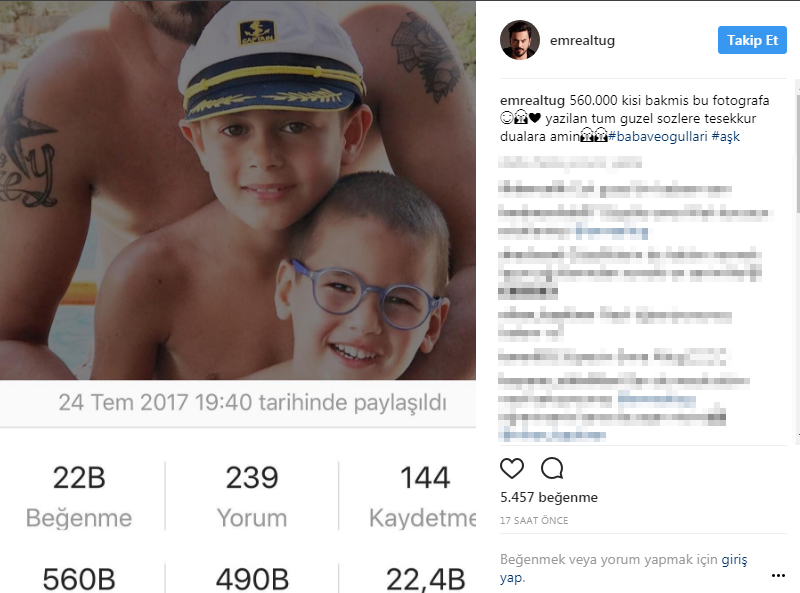The image size is (800, 593).
Task: Open the #babaveogullari hashtag
Action: (658, 136)
